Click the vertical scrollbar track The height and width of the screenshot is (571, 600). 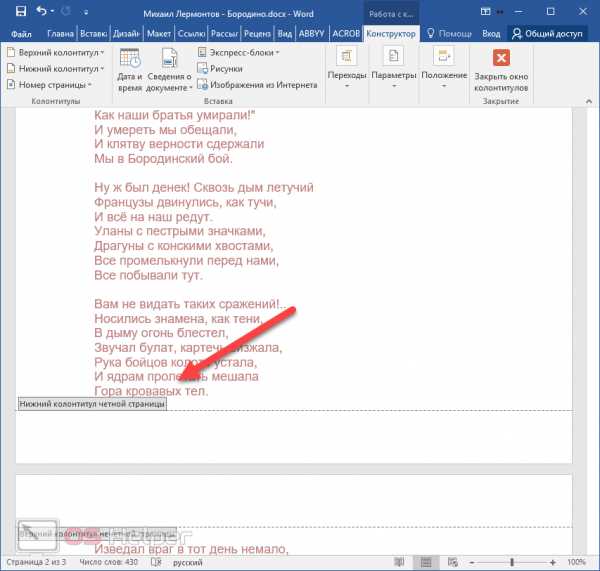click(593, 329)
